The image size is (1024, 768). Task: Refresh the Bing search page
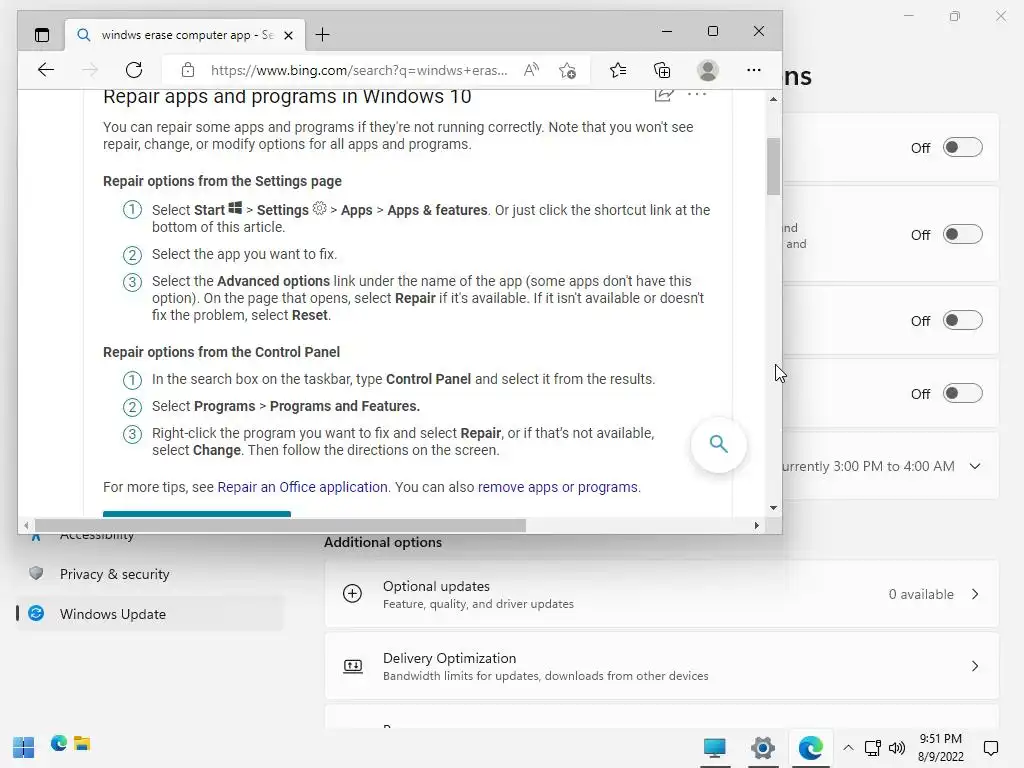point(134,70)
